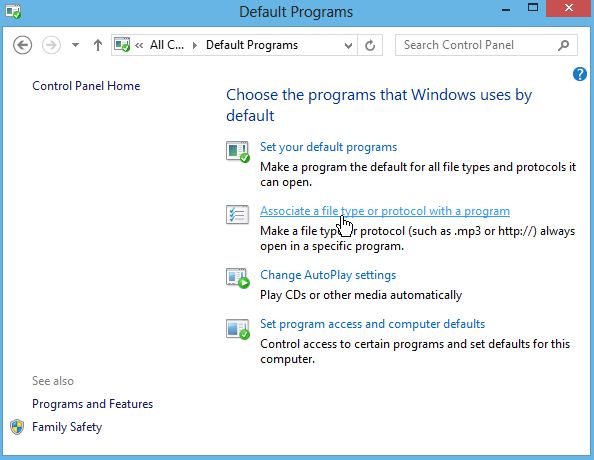Open Programs and Features link
The image size is (594, 460).
[92, 404]
